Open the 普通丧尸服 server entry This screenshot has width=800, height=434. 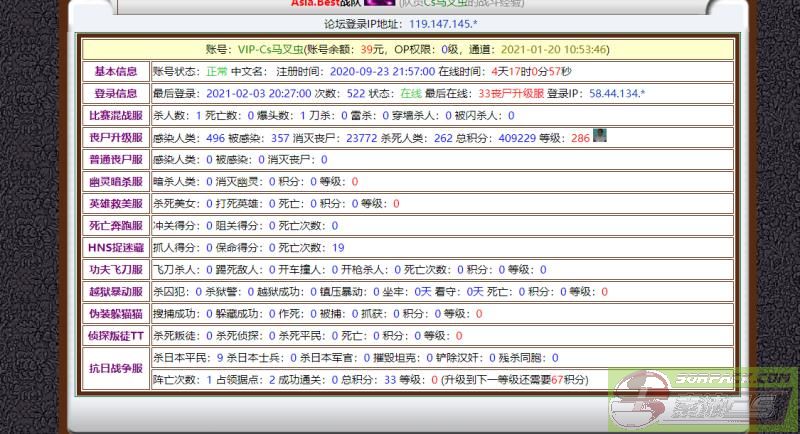pyautogui.click(x=115, y=160)
